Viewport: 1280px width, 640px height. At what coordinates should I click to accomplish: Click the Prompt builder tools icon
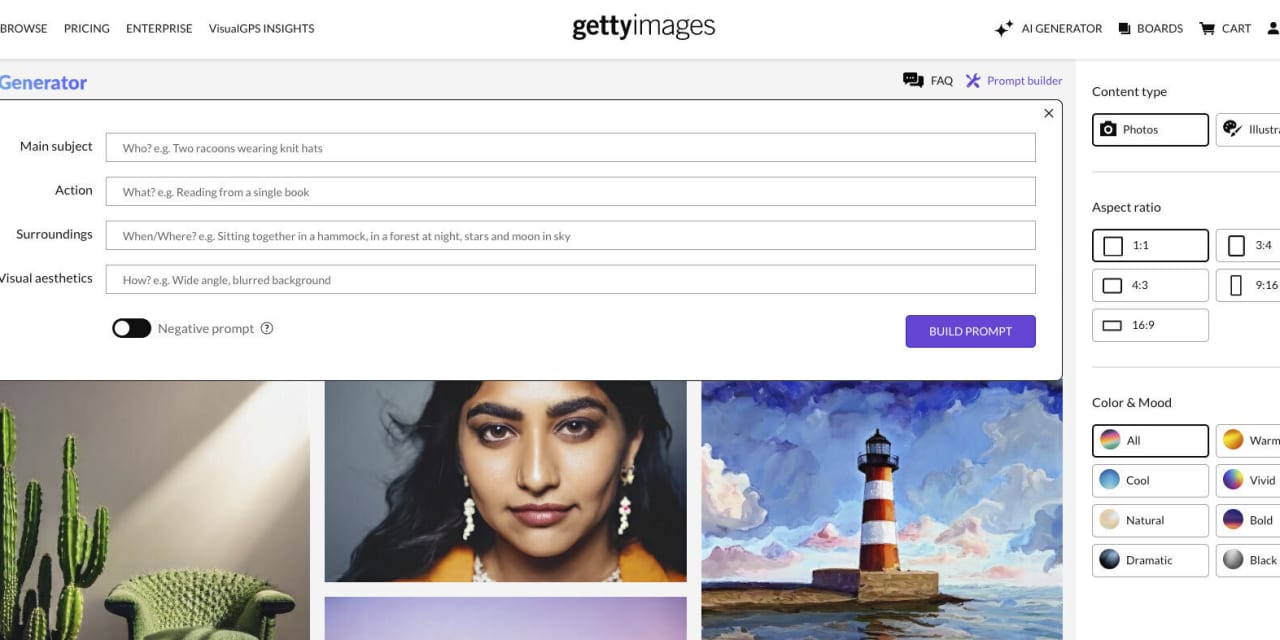(973, 81)
